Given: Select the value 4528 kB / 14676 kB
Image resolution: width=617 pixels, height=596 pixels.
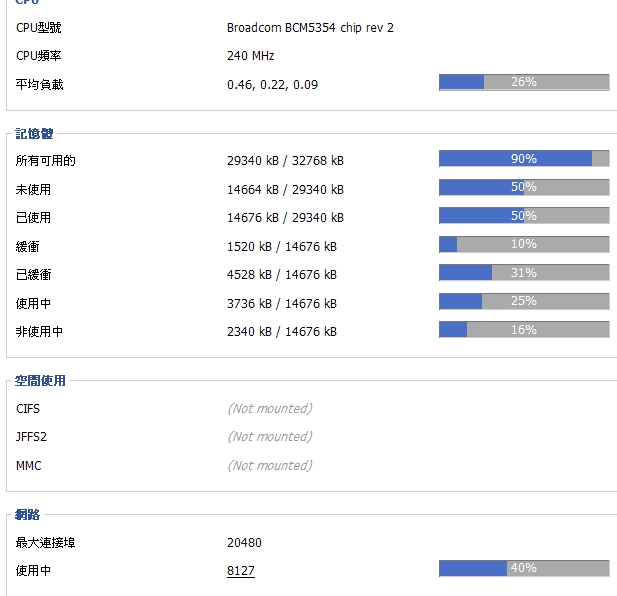Looking at the screenshot, I should 282,275.
